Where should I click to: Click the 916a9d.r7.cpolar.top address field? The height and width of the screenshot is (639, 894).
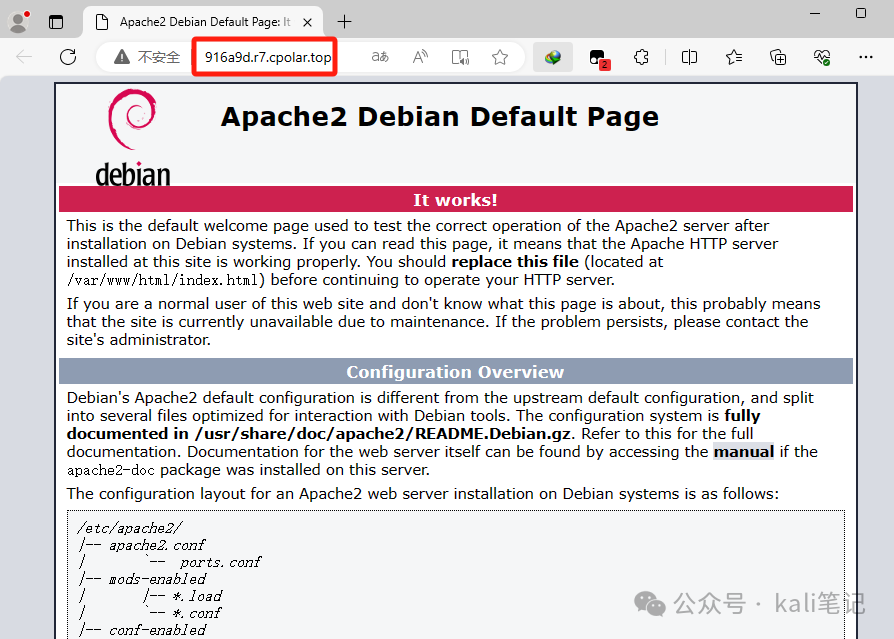pyautogui.click(x=268, y=57)
